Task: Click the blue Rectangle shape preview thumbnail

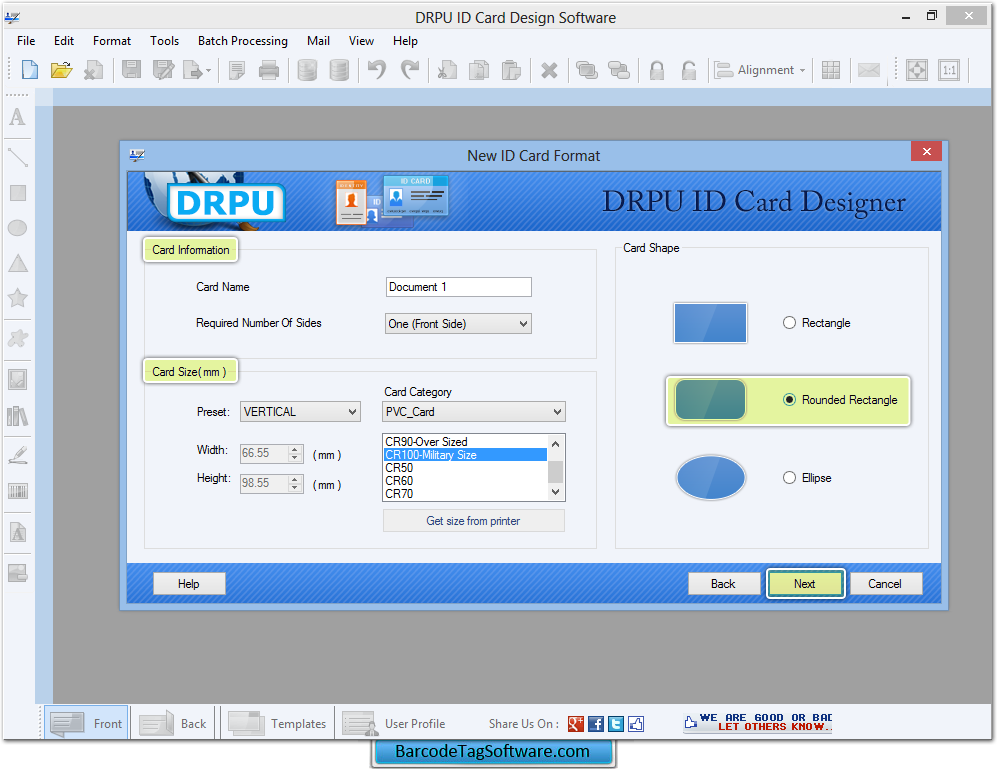Action: point(710,323)
